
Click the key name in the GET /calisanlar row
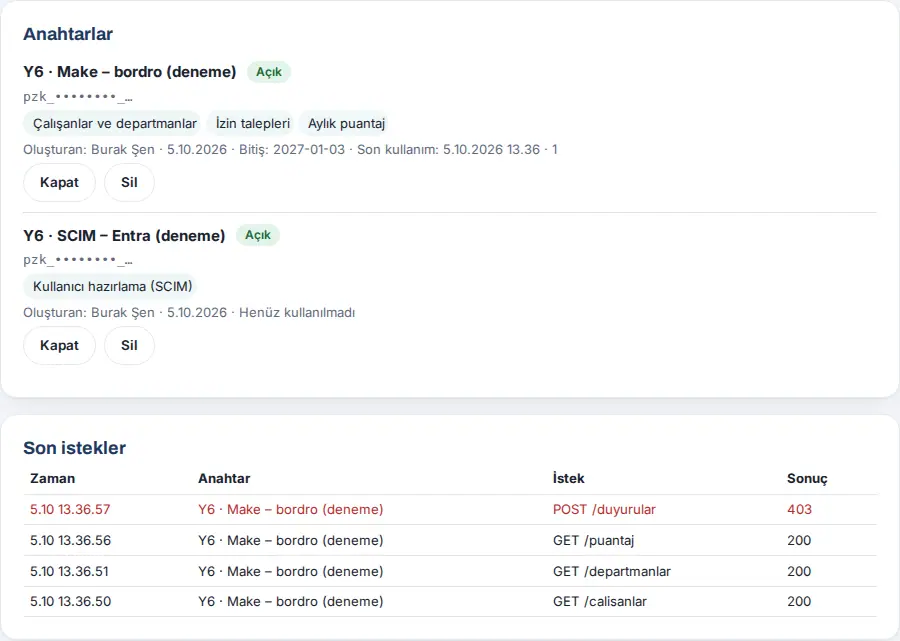291,601
